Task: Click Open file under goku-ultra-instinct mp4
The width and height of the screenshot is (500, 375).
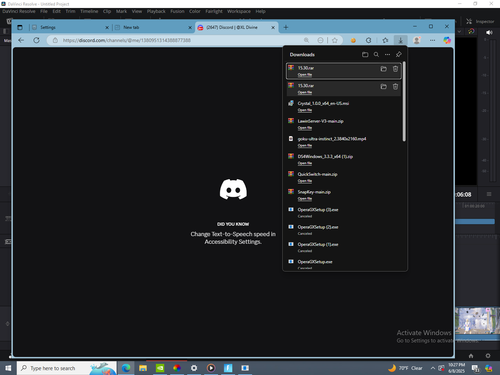Action: coord(305,145)
